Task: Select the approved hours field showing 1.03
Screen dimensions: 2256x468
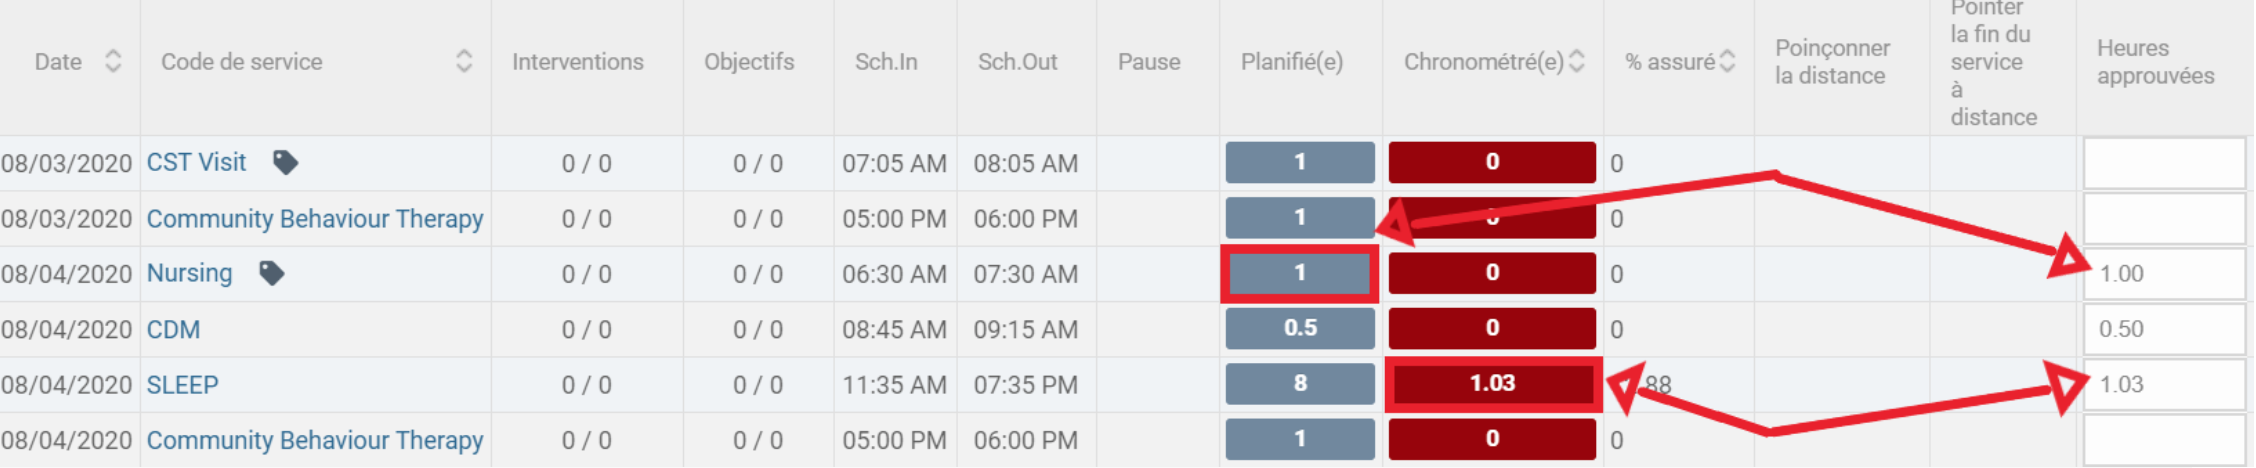Action: (x=2164, y=385)
